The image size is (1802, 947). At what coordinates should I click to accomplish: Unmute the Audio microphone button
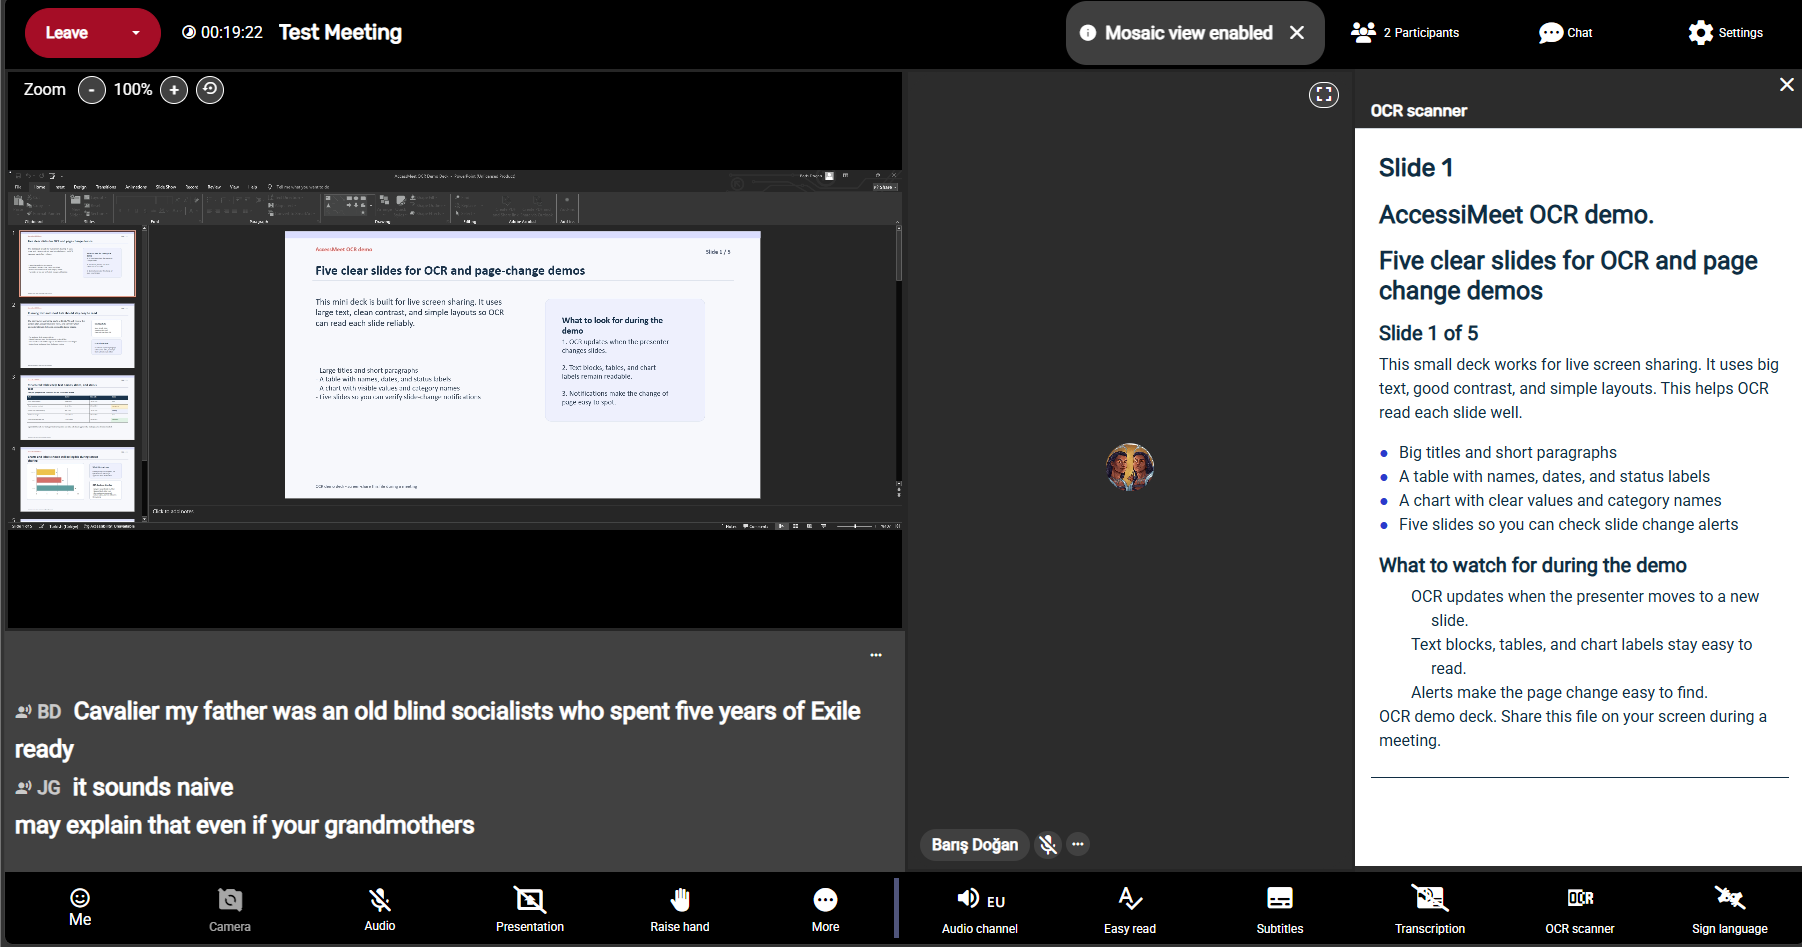pyautogui.click(x=380, y=908)
